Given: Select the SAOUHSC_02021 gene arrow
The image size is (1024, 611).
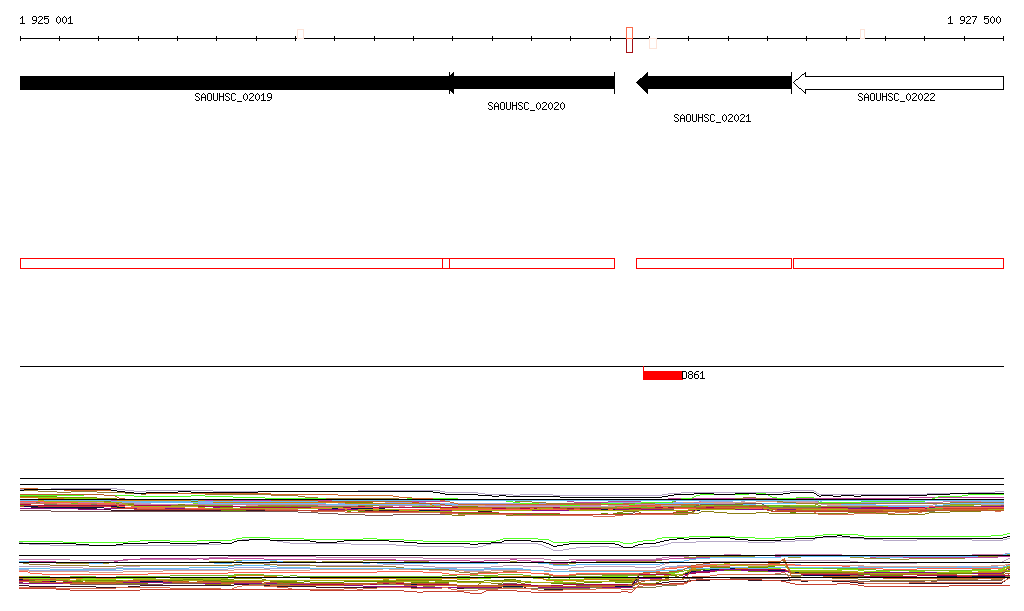Looking at the screenshot, I should pos(714,83).
